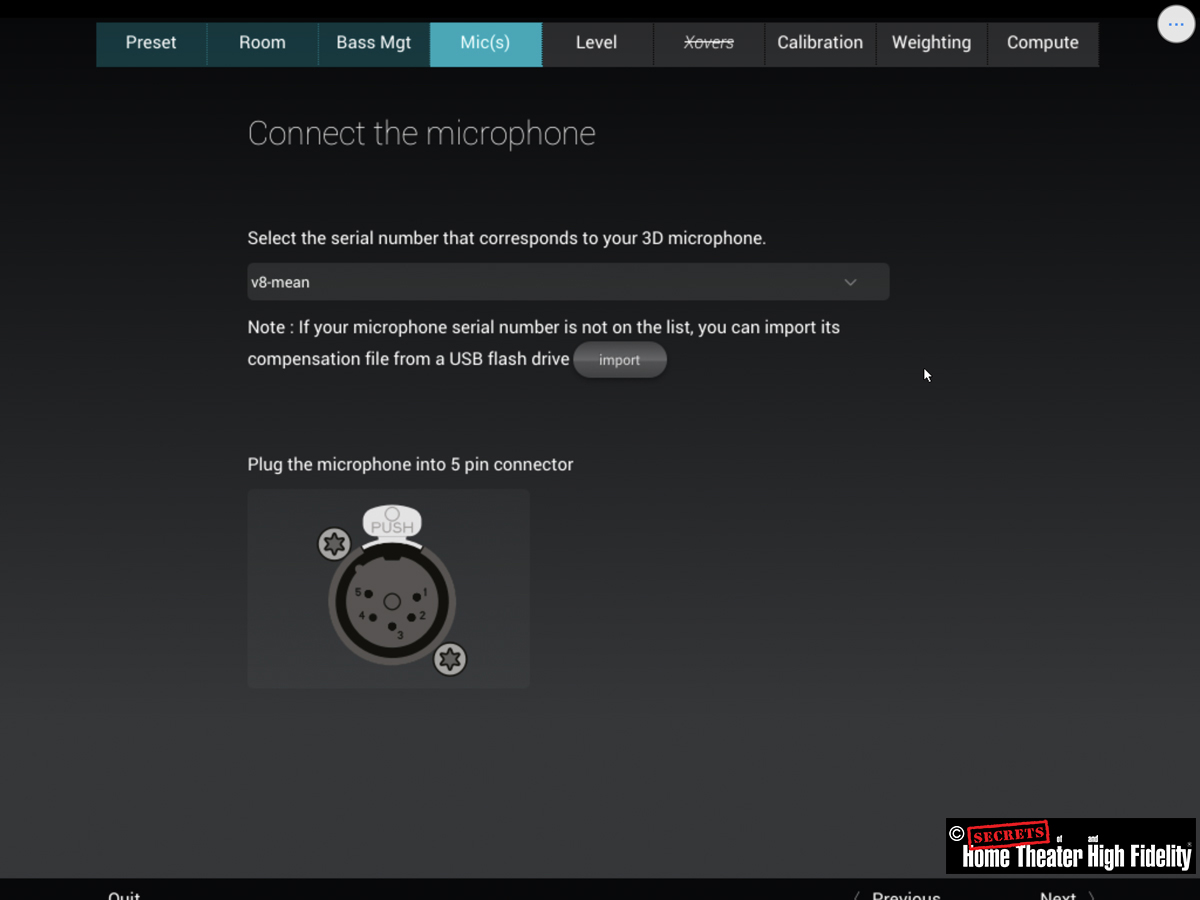The width and height of the screenshot is (1200, 900).
Task: Expand the microphone serial number chevron
Action: (x=850, y=282)
